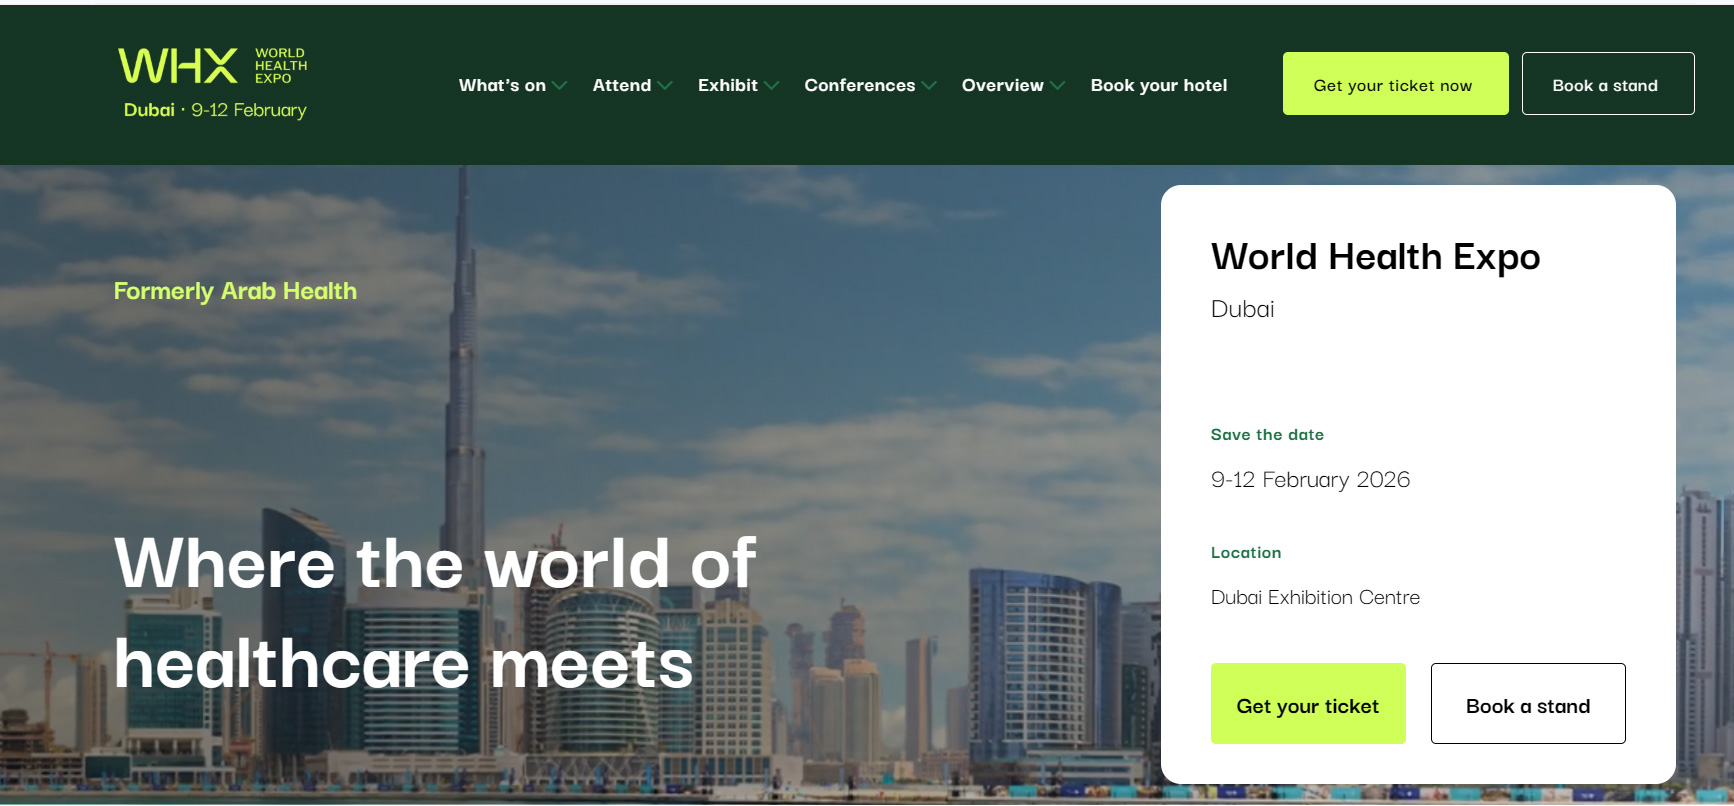This screenshot has width=1734, height=806.
Task: Click the Overview chevron arrow icon
Action: coord(1057,86)
